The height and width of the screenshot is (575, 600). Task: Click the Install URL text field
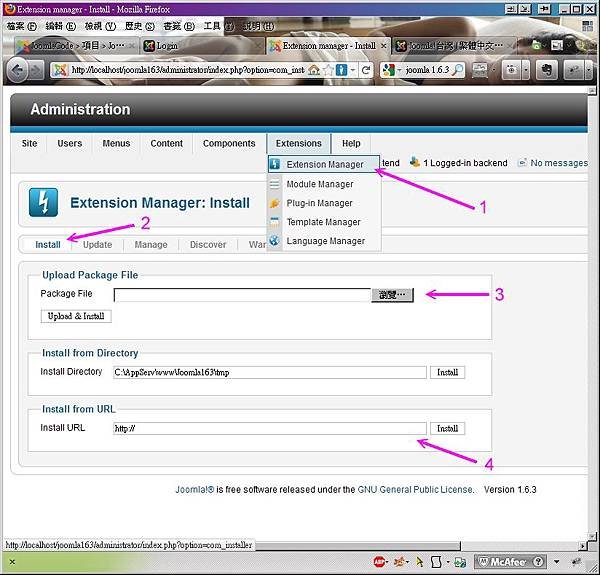click(x=270, y=428)
